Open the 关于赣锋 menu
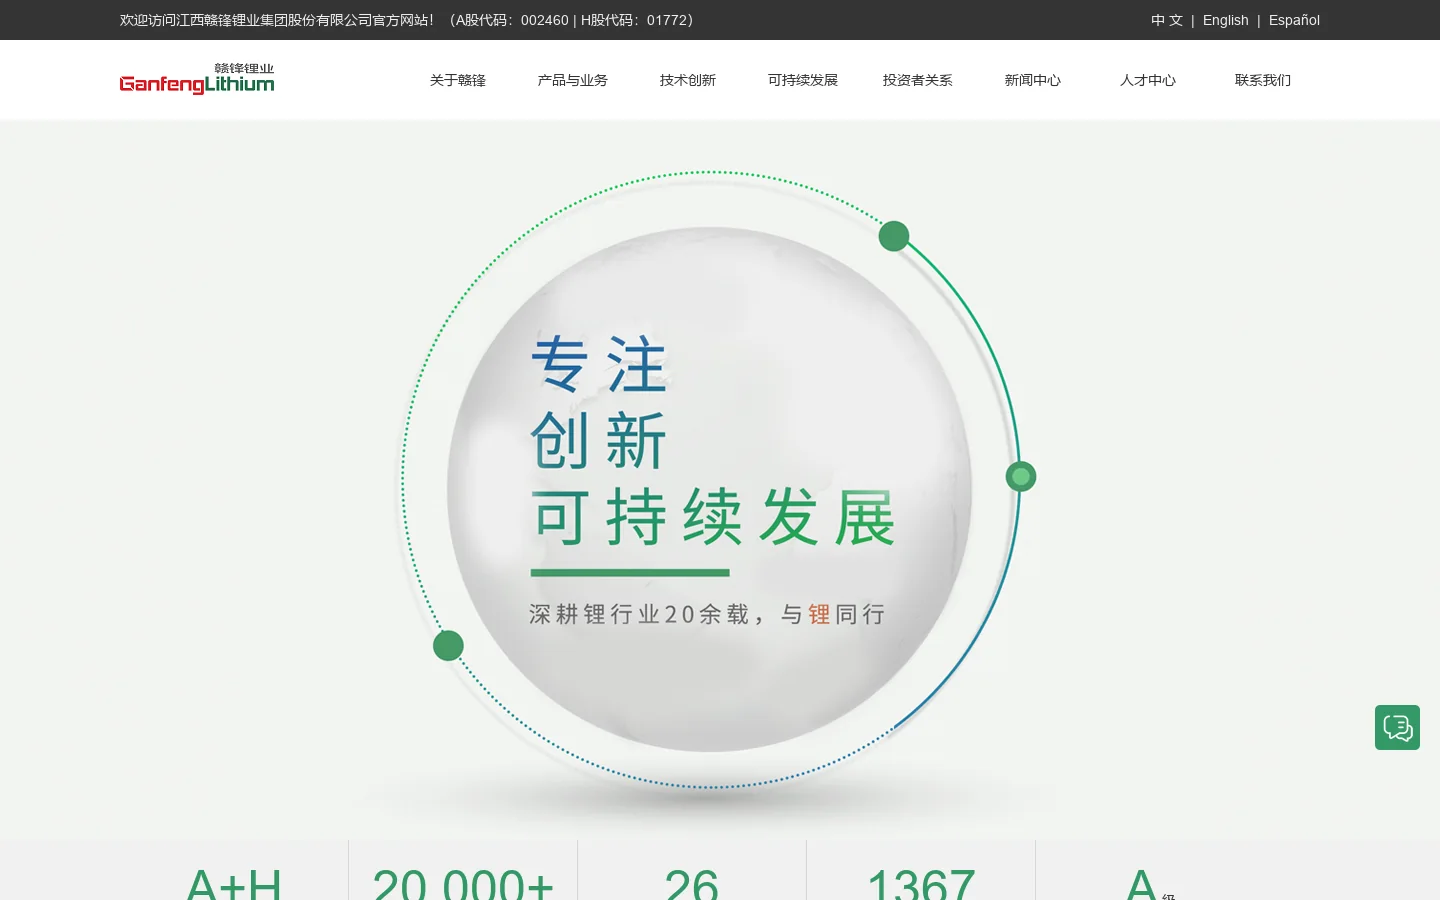 pos(458,80)
